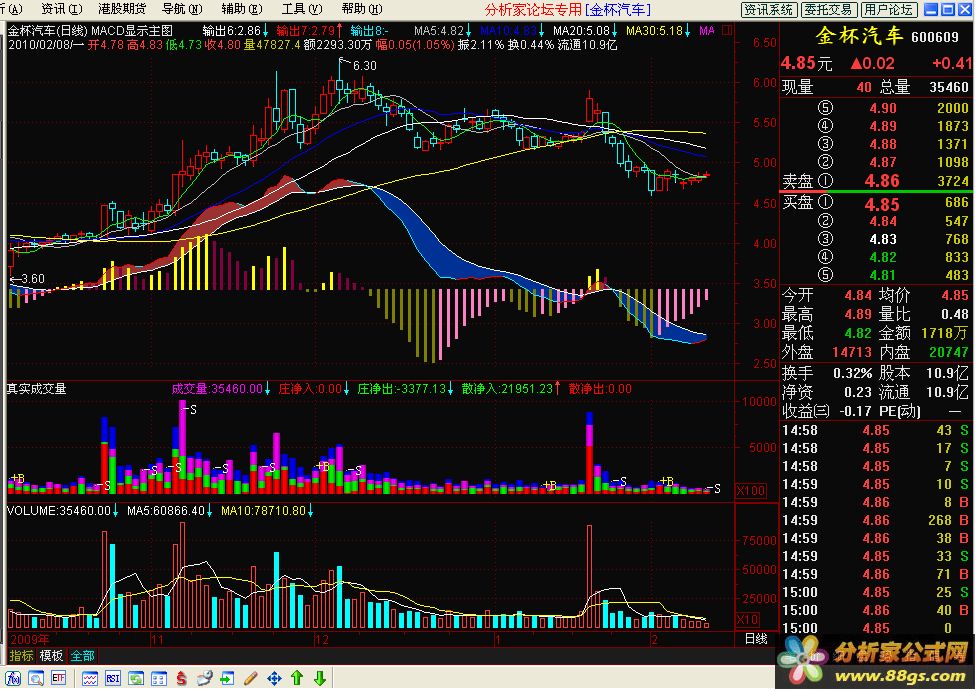Click the MA5:4.82 indicator label

point(439,31)
